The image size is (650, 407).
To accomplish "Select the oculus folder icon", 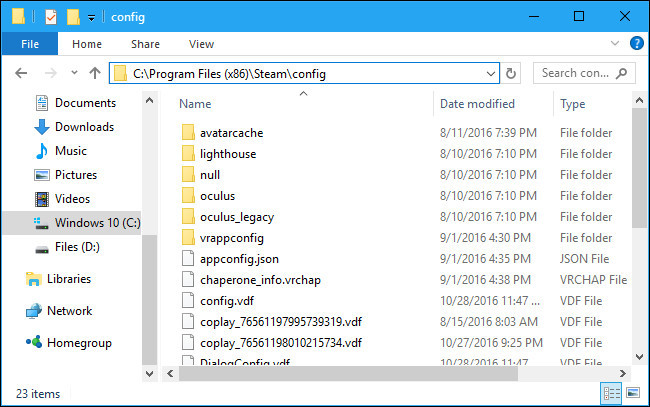I will [188, 196].
